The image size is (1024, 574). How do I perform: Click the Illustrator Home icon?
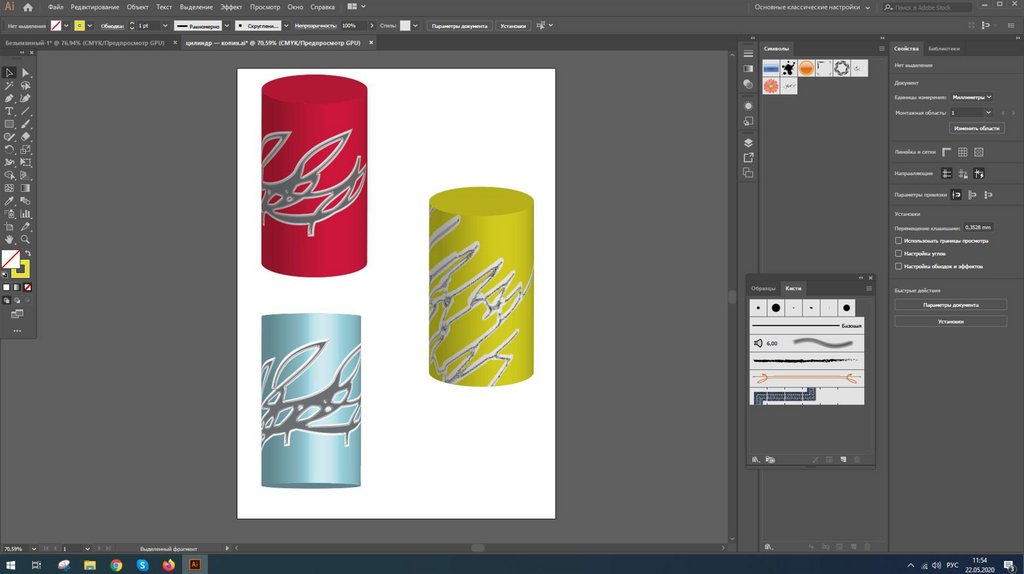coord(28,7)
